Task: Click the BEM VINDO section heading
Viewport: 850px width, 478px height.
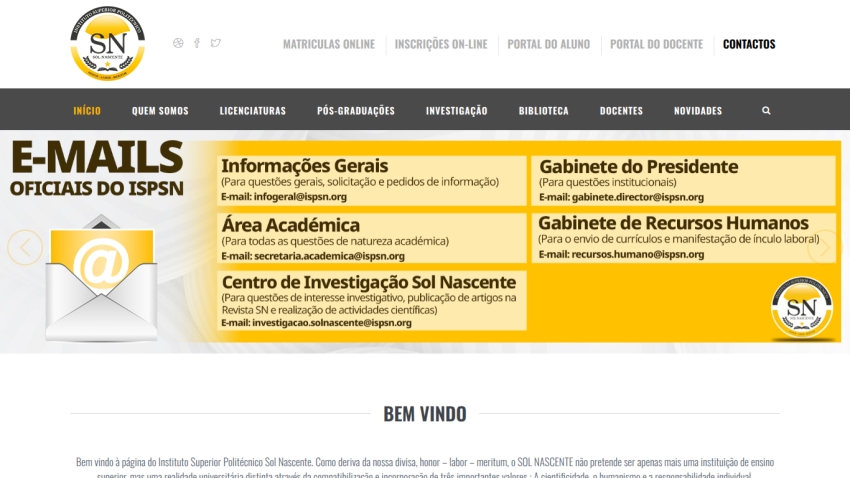Action: (425, 414)
